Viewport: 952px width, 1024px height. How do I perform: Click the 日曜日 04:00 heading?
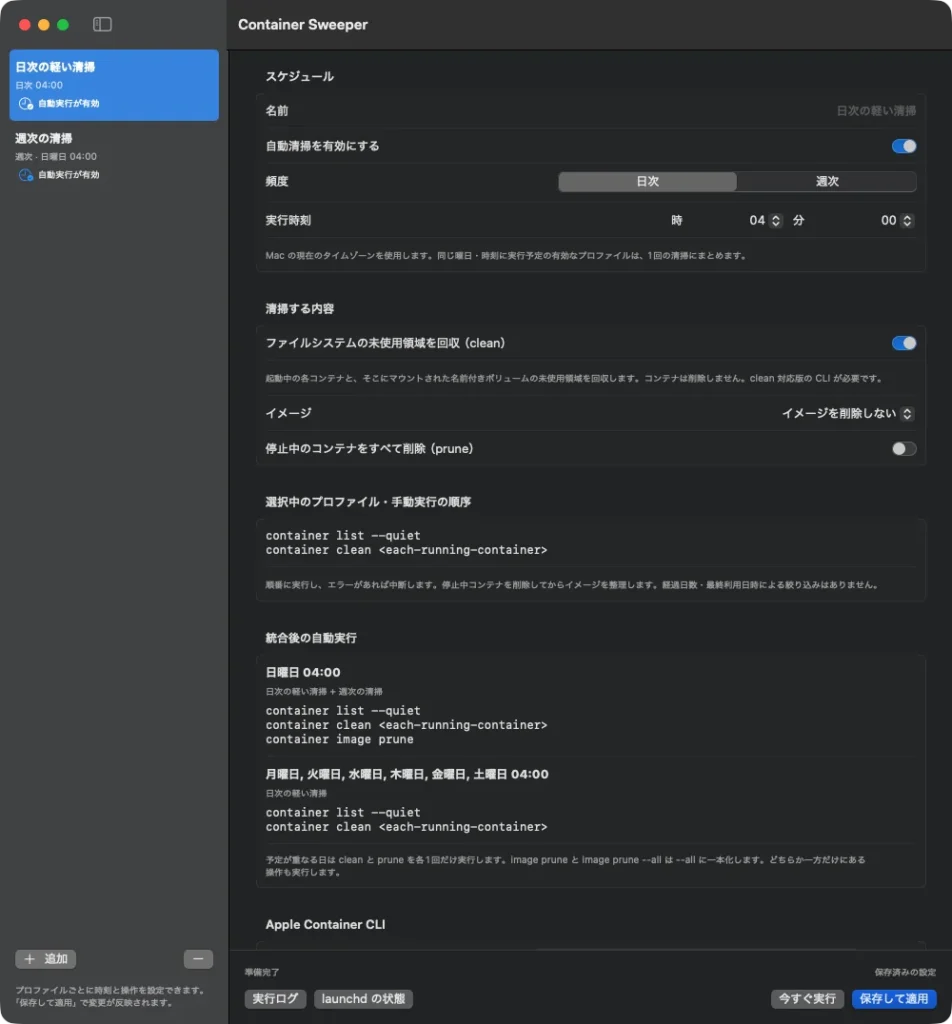pyautogui.click(x=303, y=672)
